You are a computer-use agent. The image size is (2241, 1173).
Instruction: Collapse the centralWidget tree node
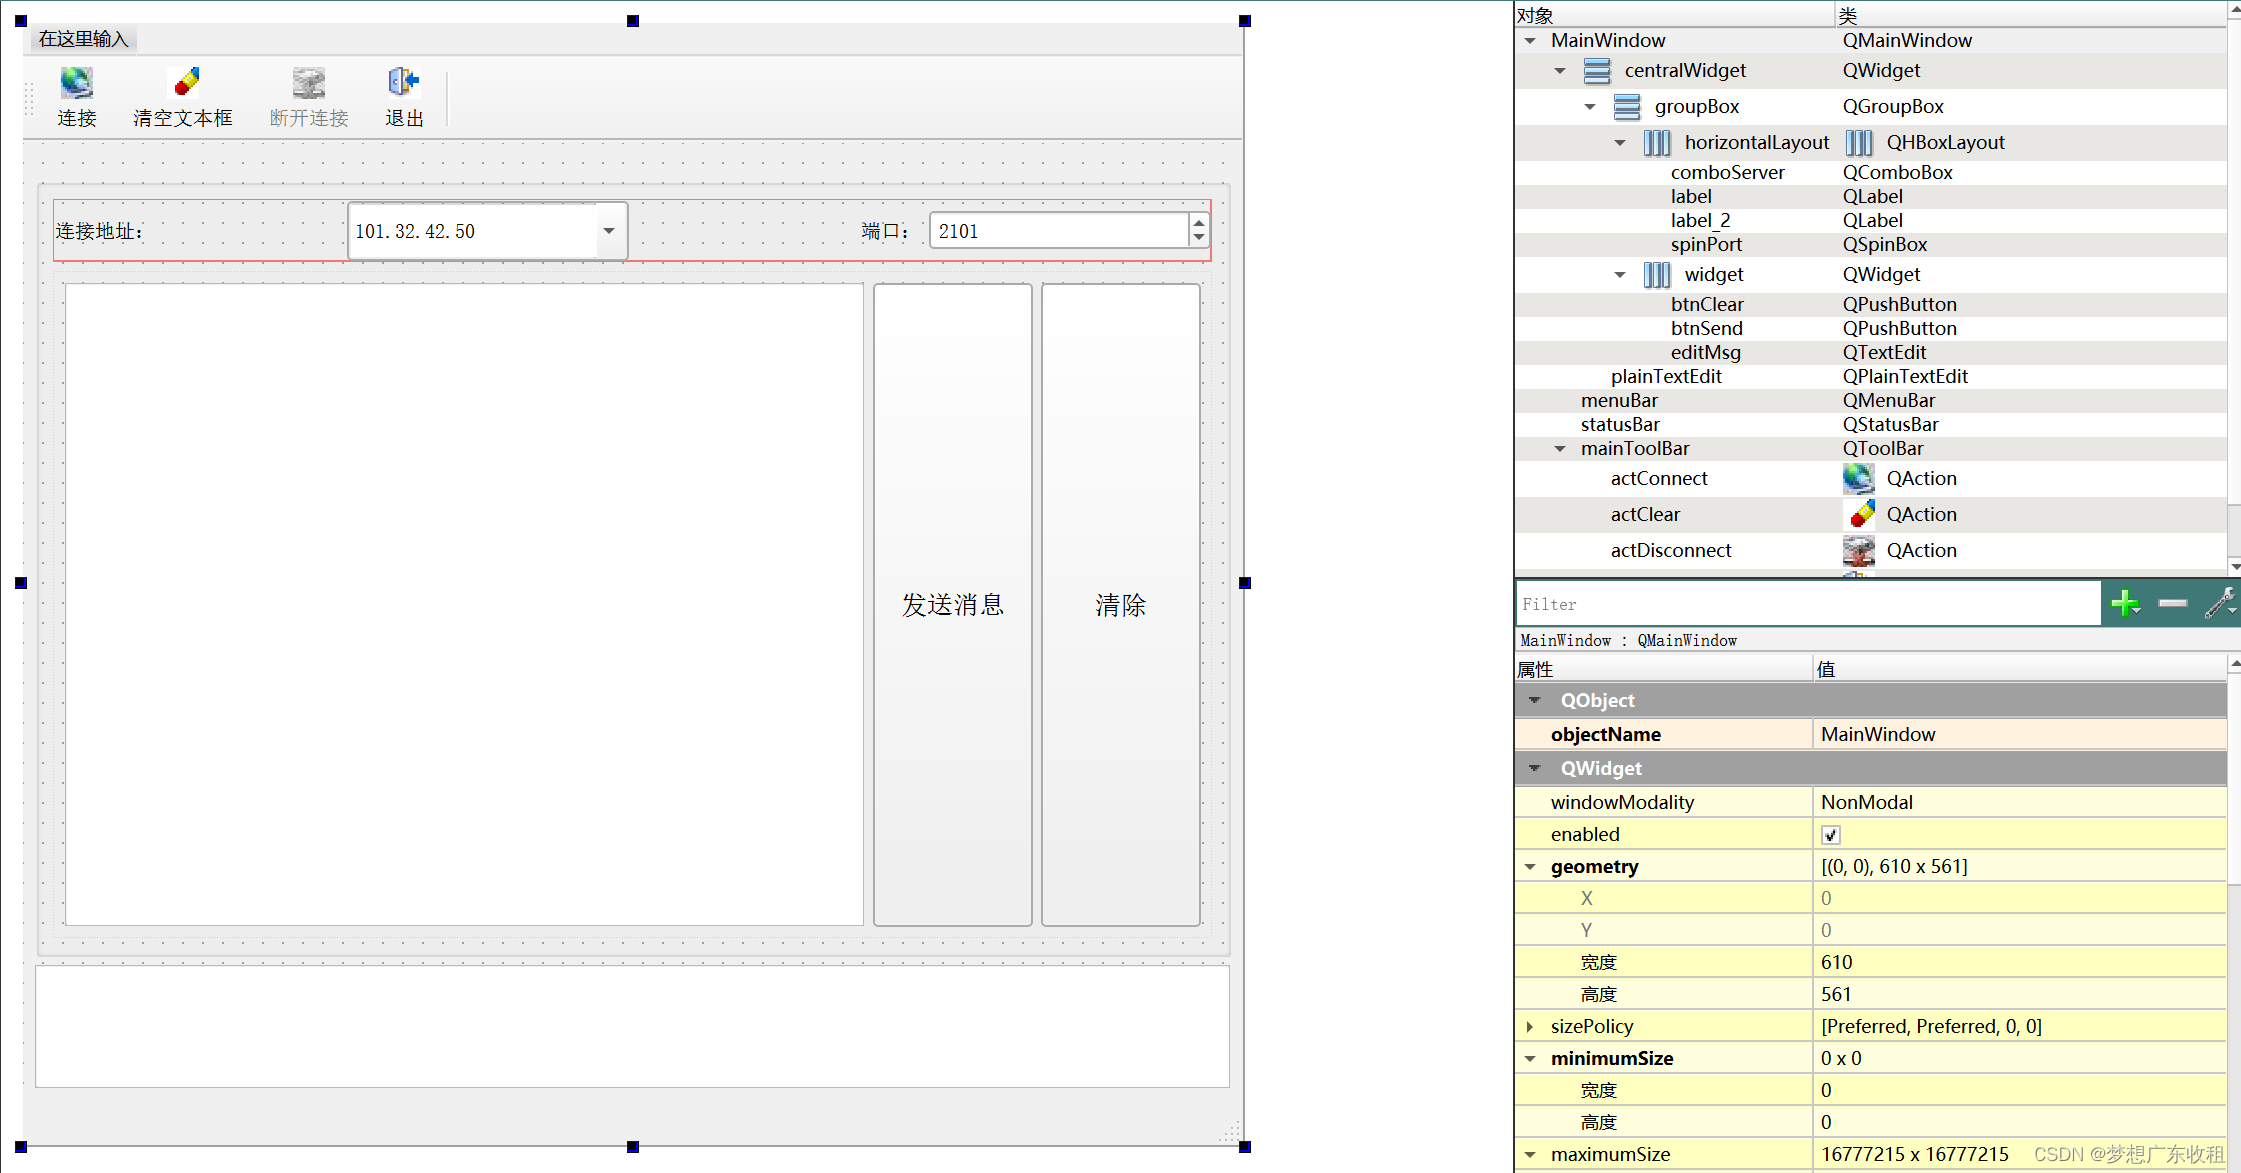click(1560, 71)
